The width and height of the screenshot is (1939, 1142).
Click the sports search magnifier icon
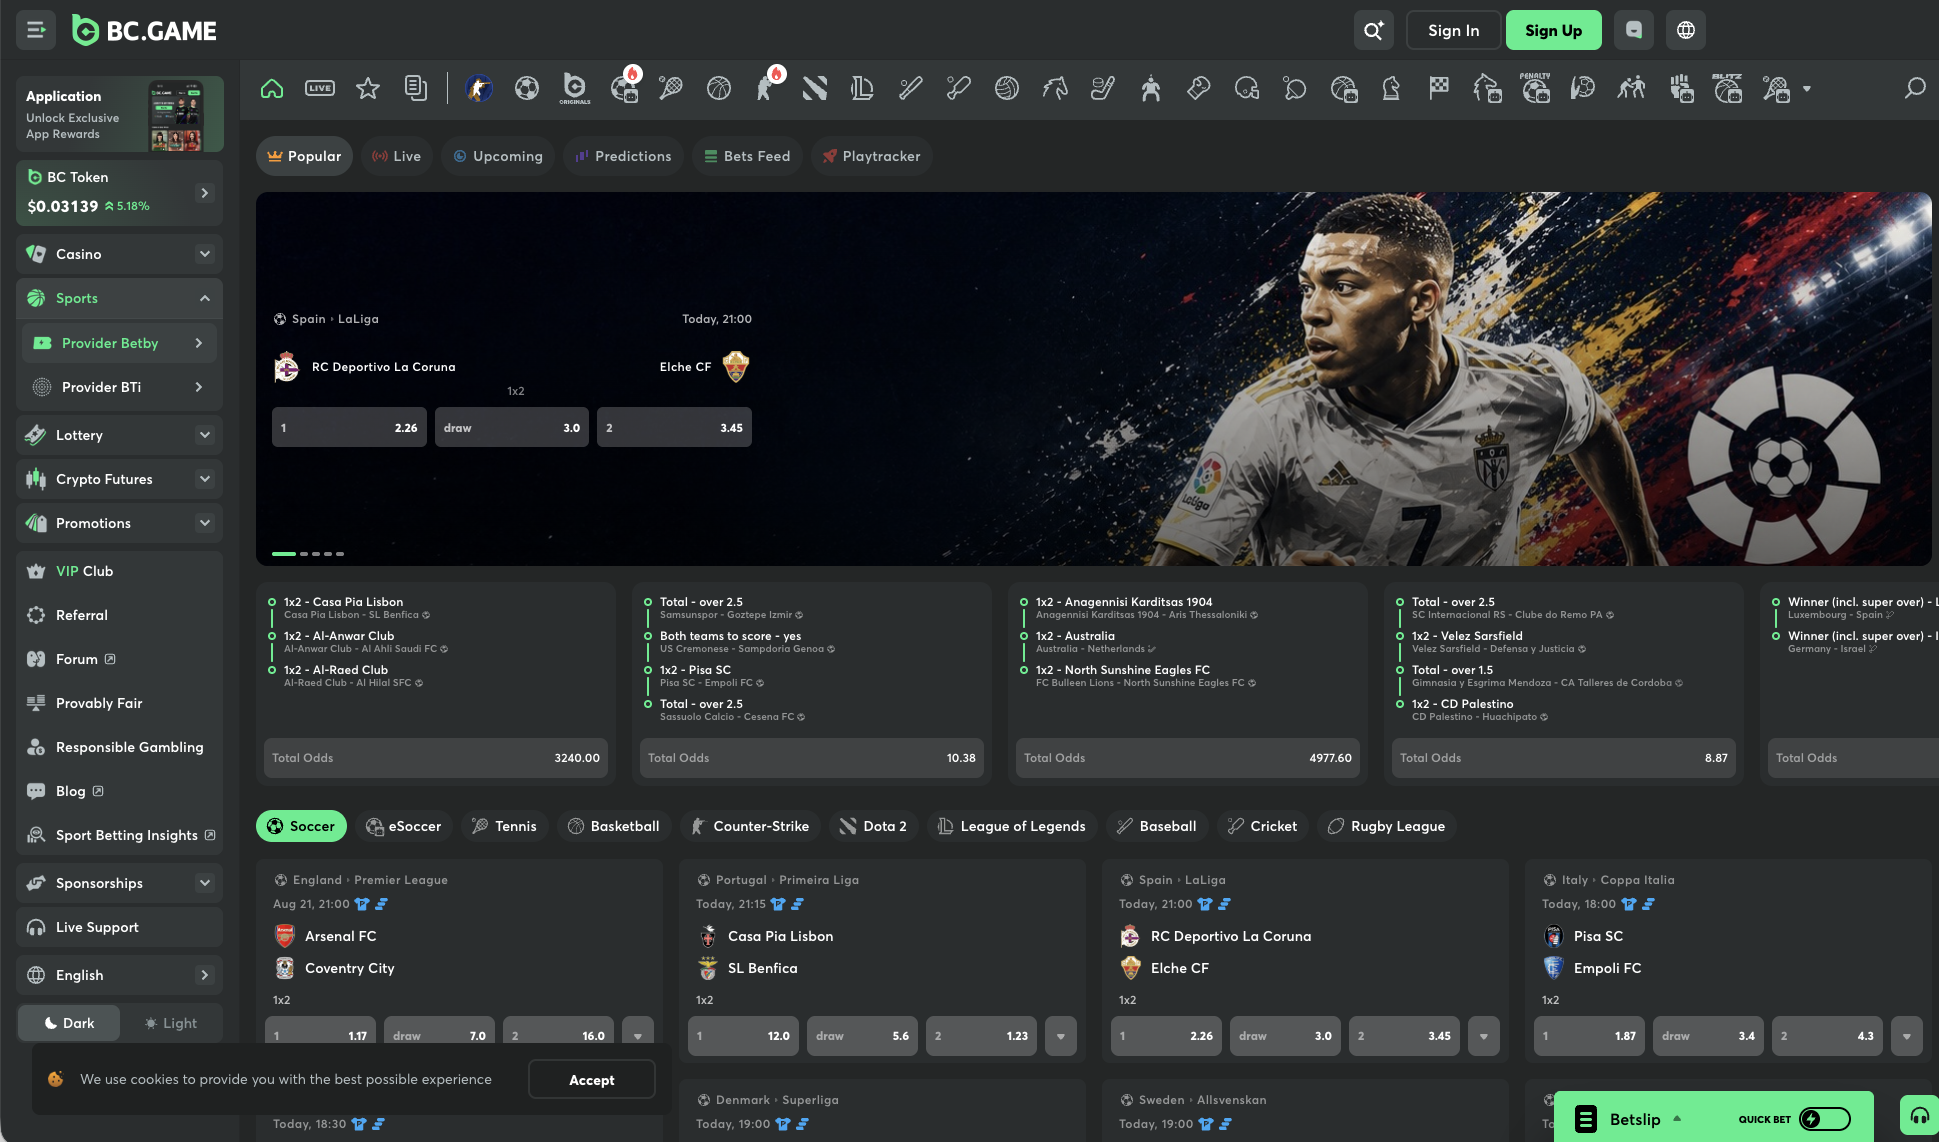[1915, 88]
